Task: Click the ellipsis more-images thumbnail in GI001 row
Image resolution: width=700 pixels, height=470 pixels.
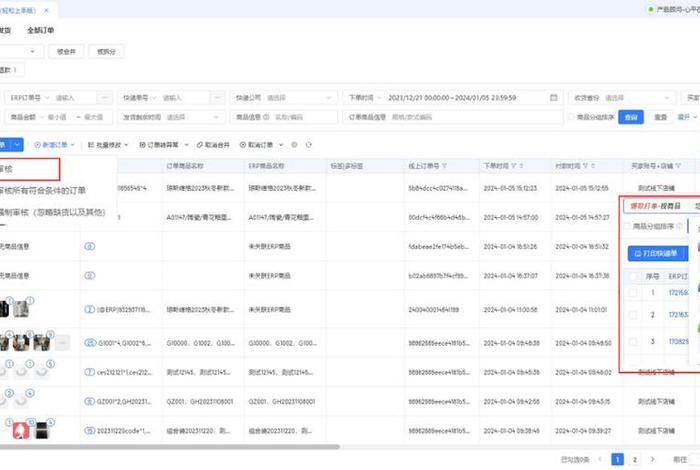Action: pyautogui.click(x=62, y=343)
